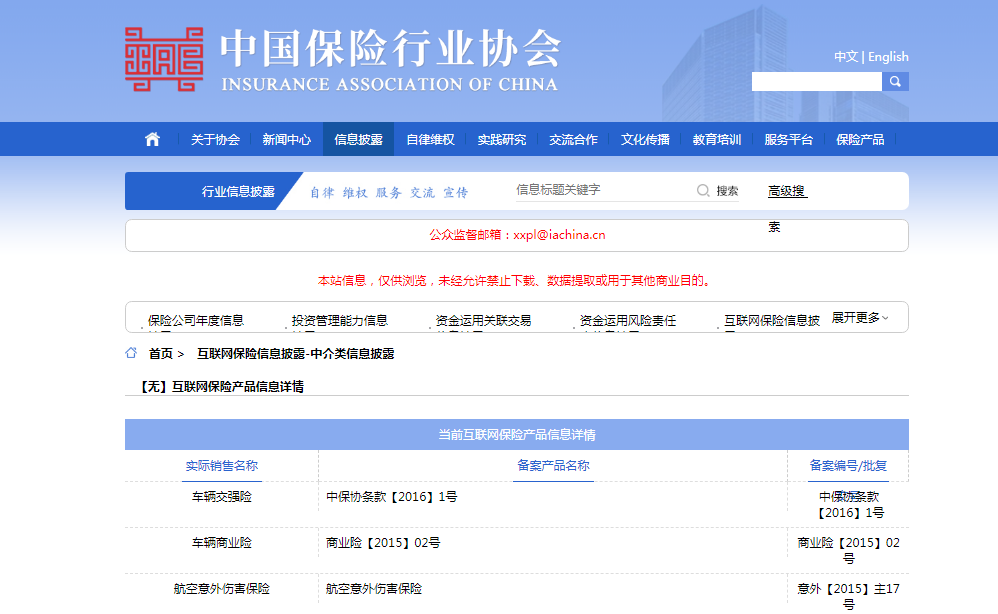
Task: Click the magnifier search button in header
Action: tap(895, 81)
